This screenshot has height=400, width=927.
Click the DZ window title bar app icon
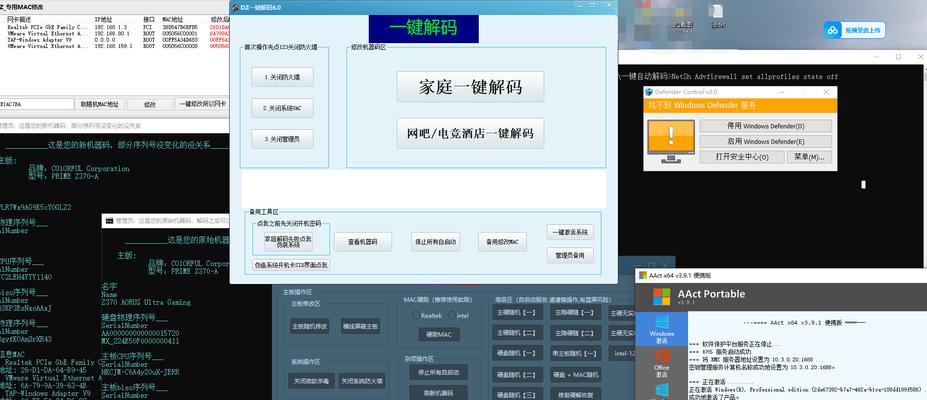click(x=237, y=6)
